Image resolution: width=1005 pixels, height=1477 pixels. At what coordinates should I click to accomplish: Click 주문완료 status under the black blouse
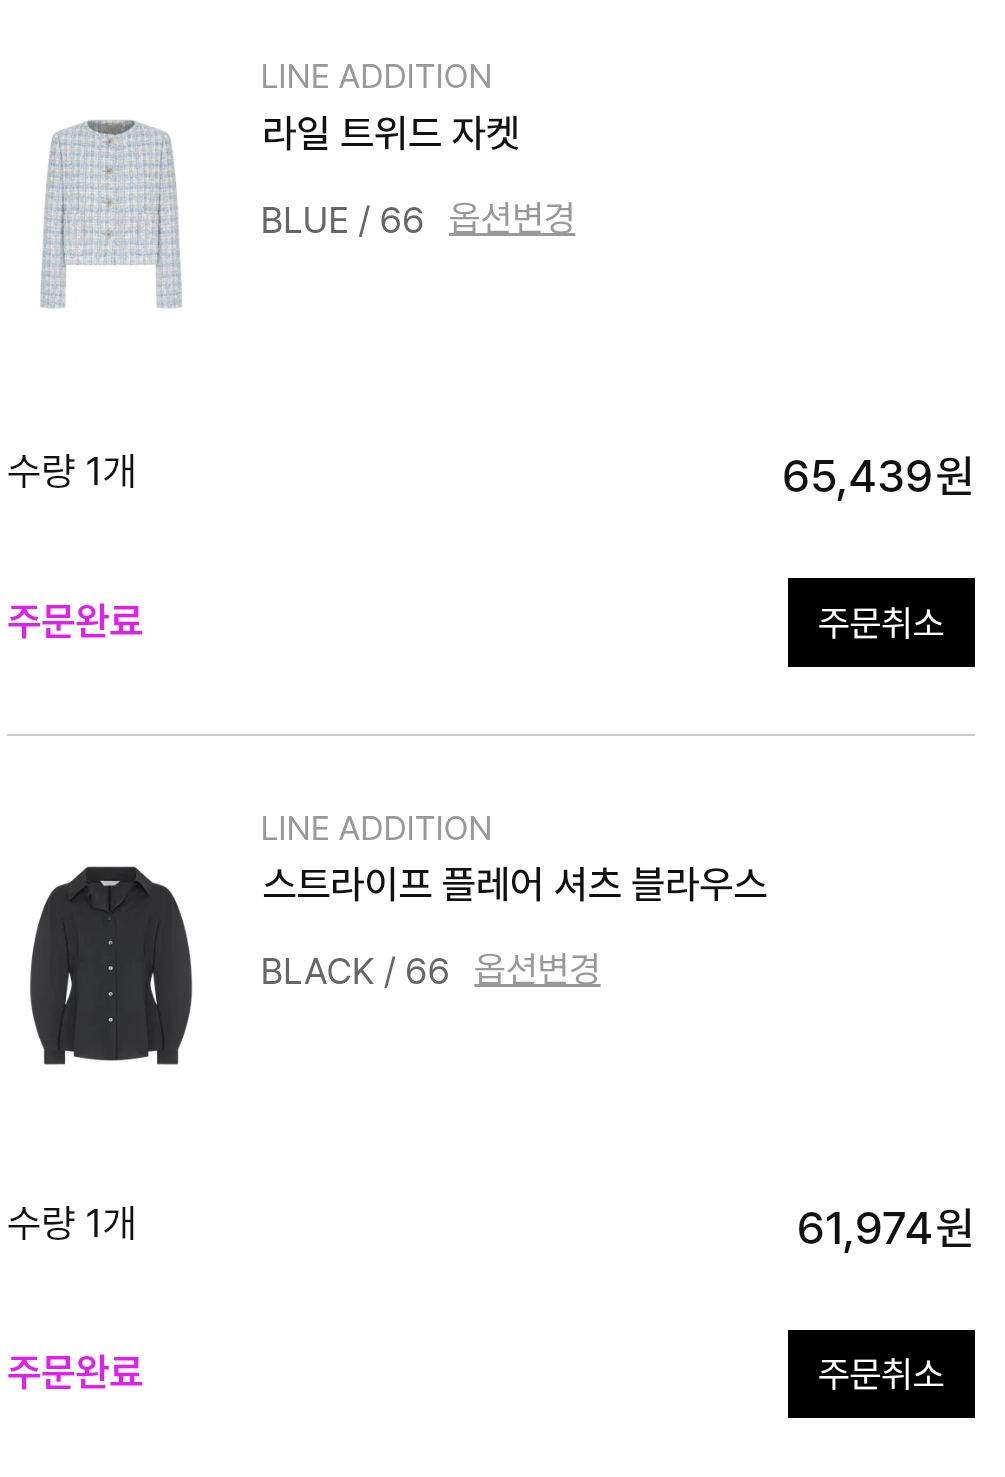pyautogui.click(x=75, y=1372)
